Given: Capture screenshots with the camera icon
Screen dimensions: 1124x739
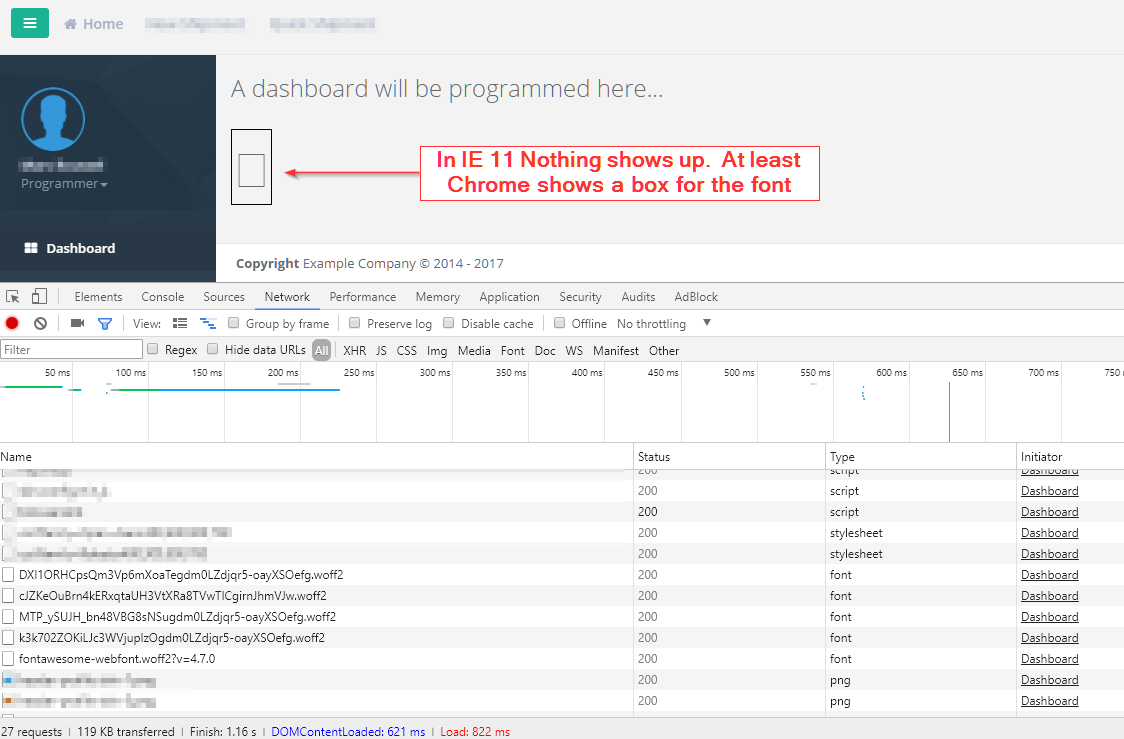Looking at the screenshot, I should pyautogui.click(x=77, y=323).
